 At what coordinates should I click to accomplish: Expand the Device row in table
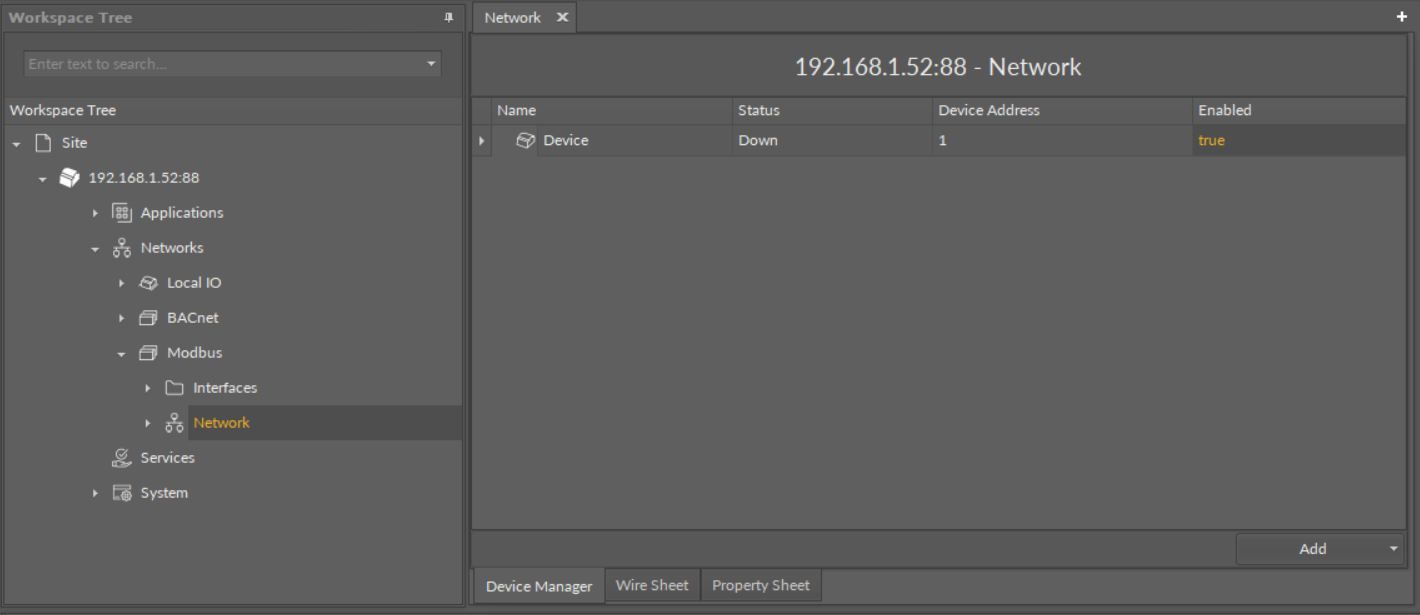click(481, 141)
